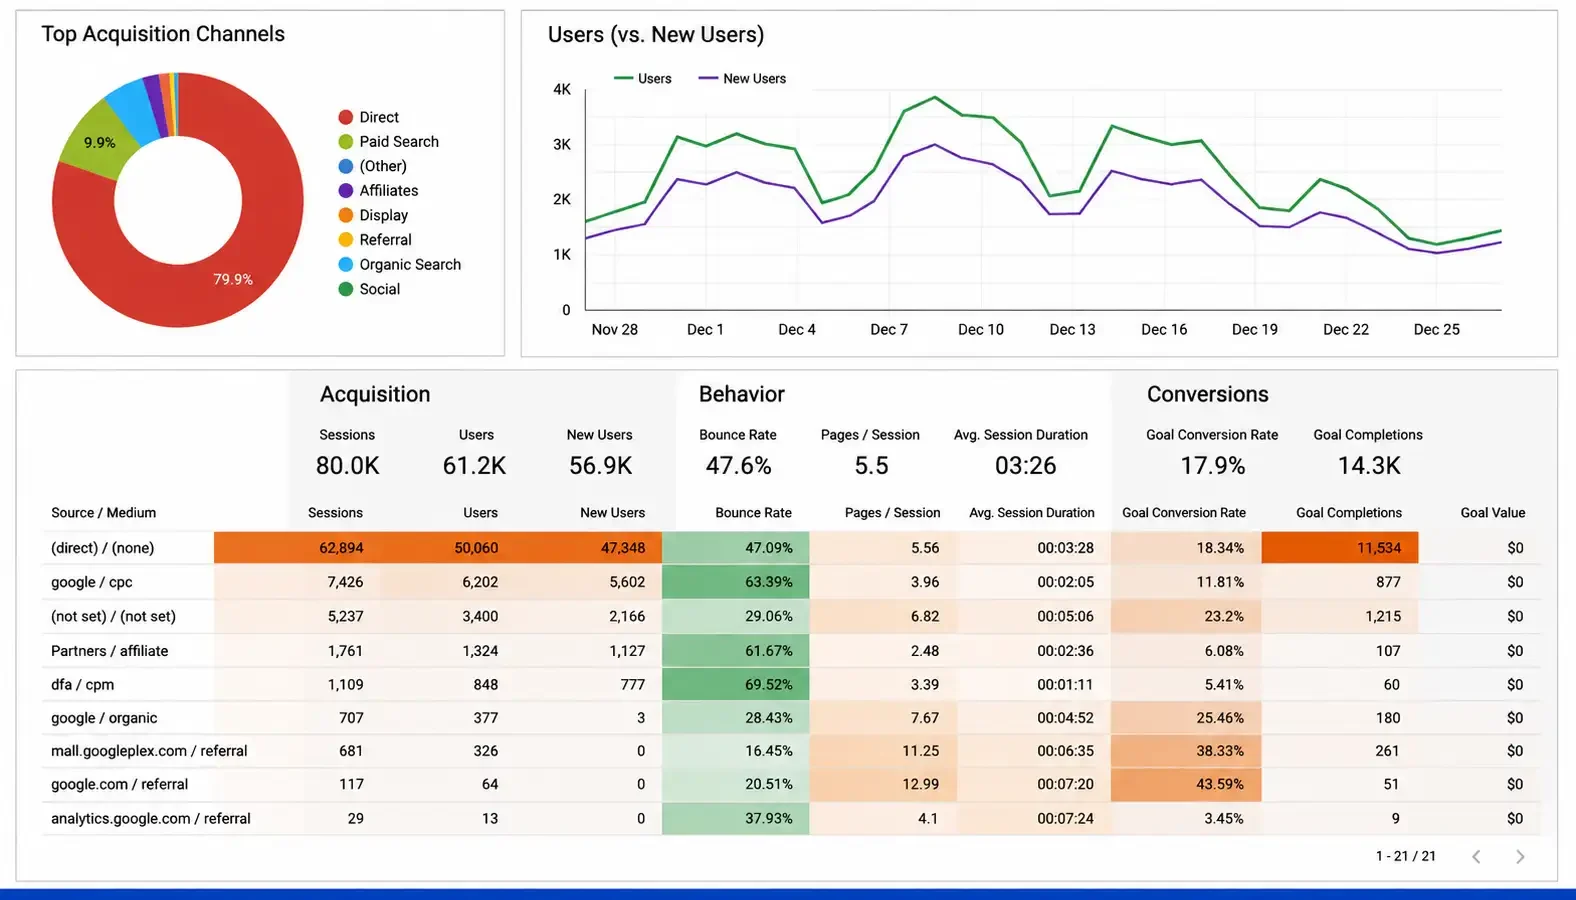Click the Dec 7 axis label

pyautogui.click(x=889, y=330)
